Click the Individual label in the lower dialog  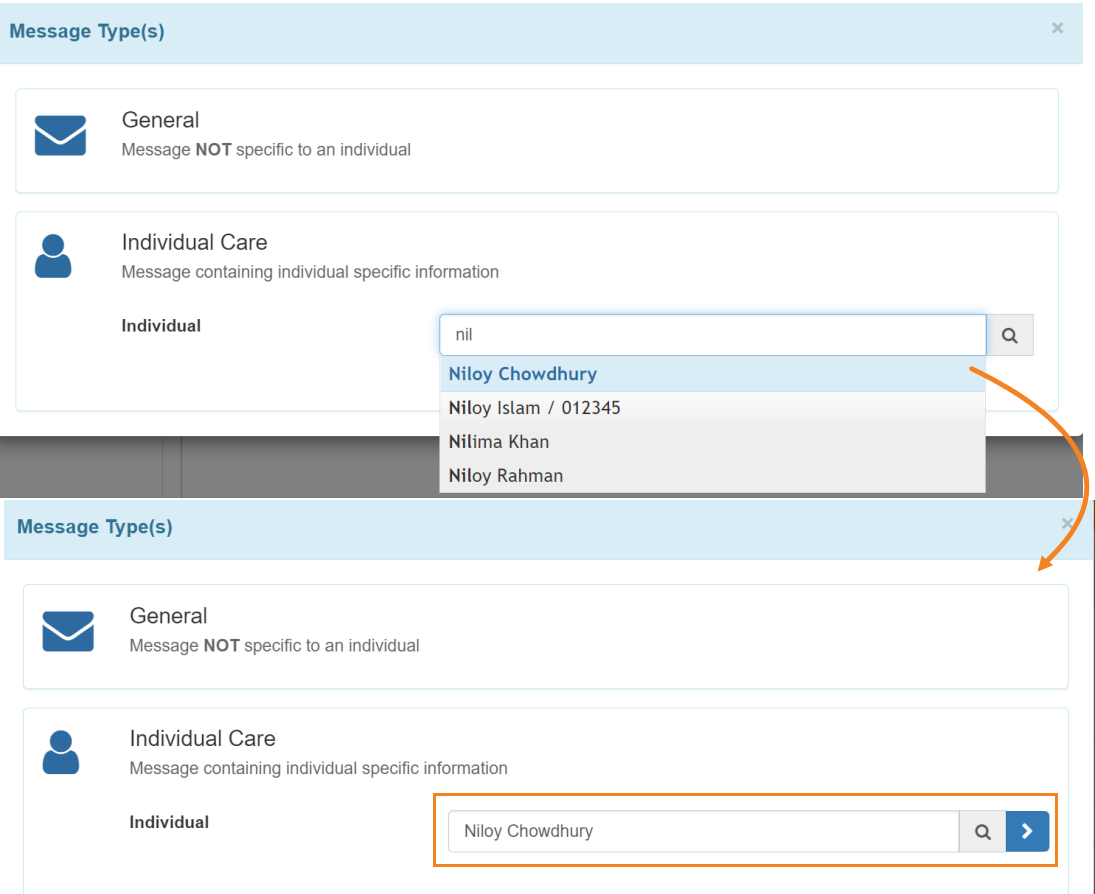click(169, 822)
